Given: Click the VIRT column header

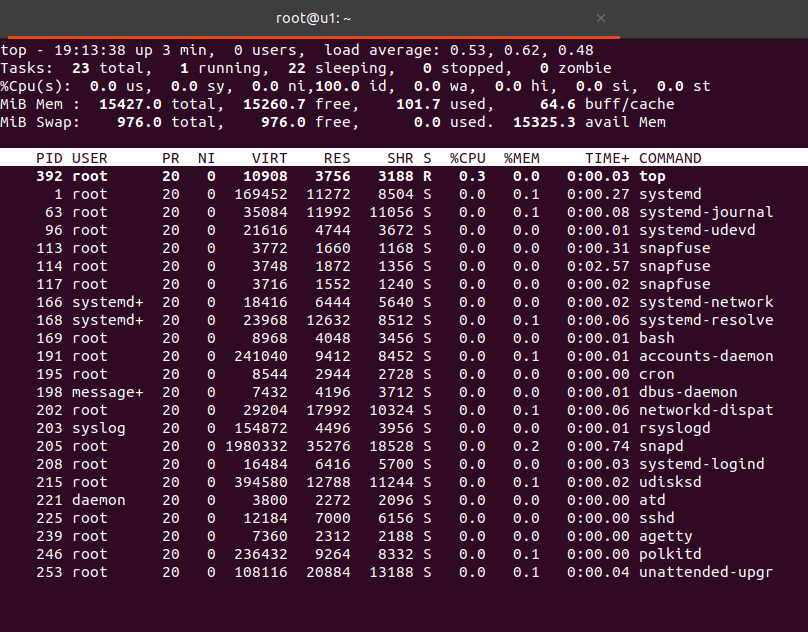Looking at the screenshot, I should point(270,158).
